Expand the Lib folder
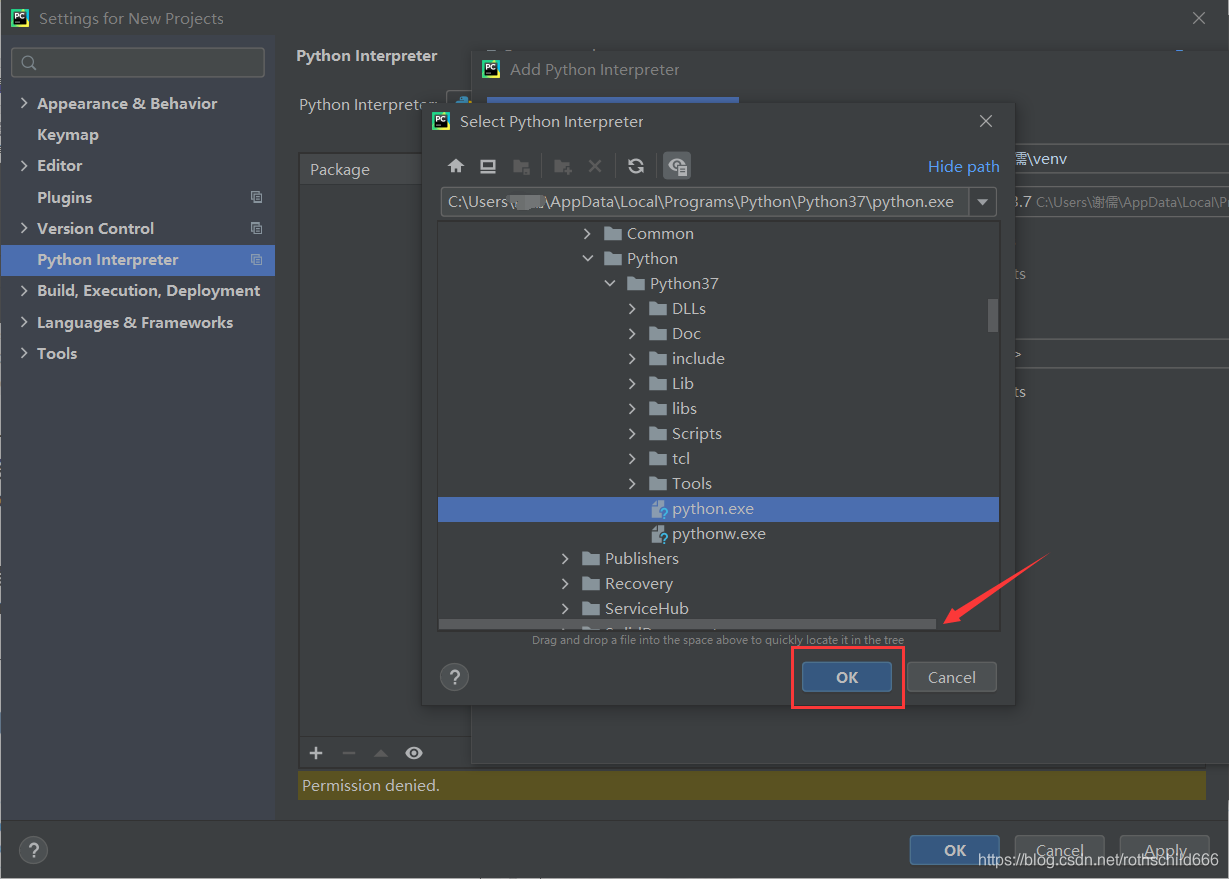 point(632,384)
